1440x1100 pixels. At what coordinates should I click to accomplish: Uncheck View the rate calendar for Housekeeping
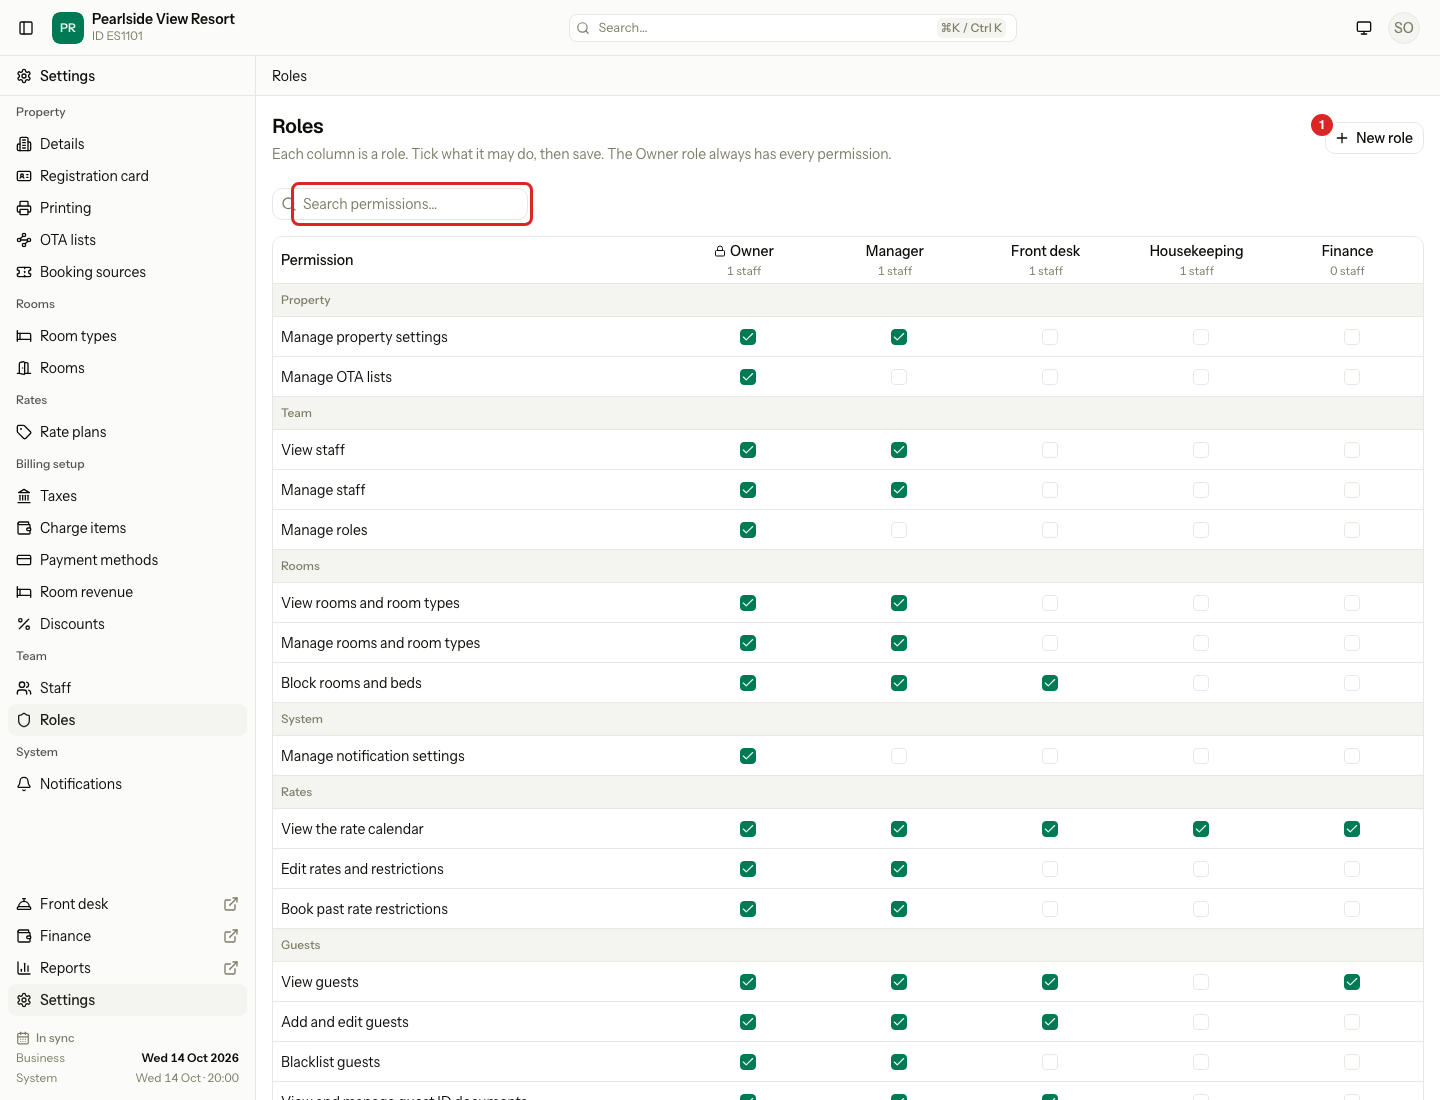point(1201,829)
